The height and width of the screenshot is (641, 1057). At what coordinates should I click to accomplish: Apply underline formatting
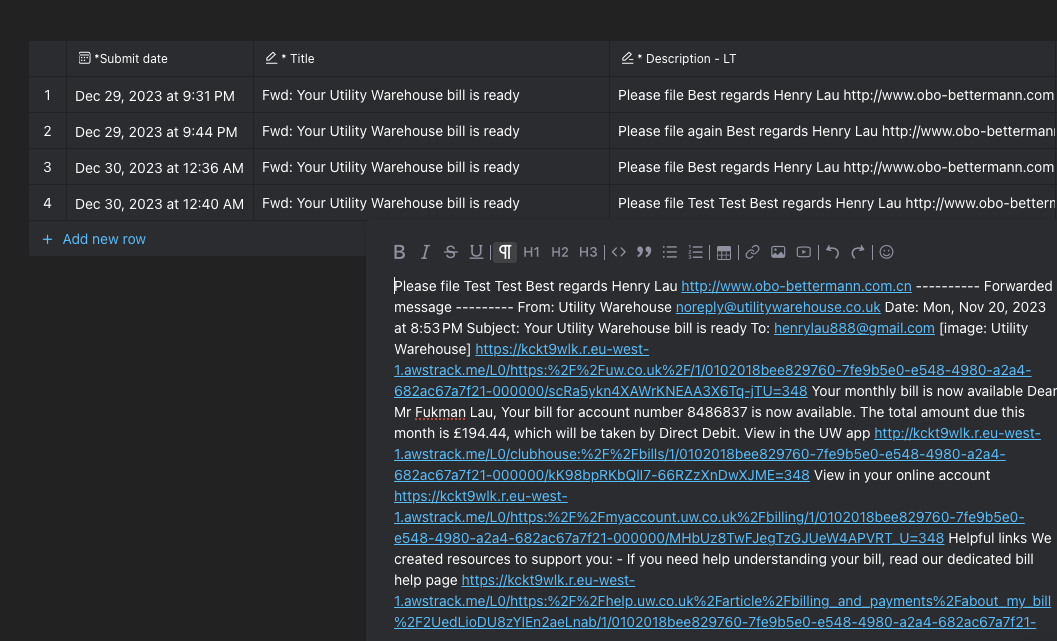(x=476, y=252)
